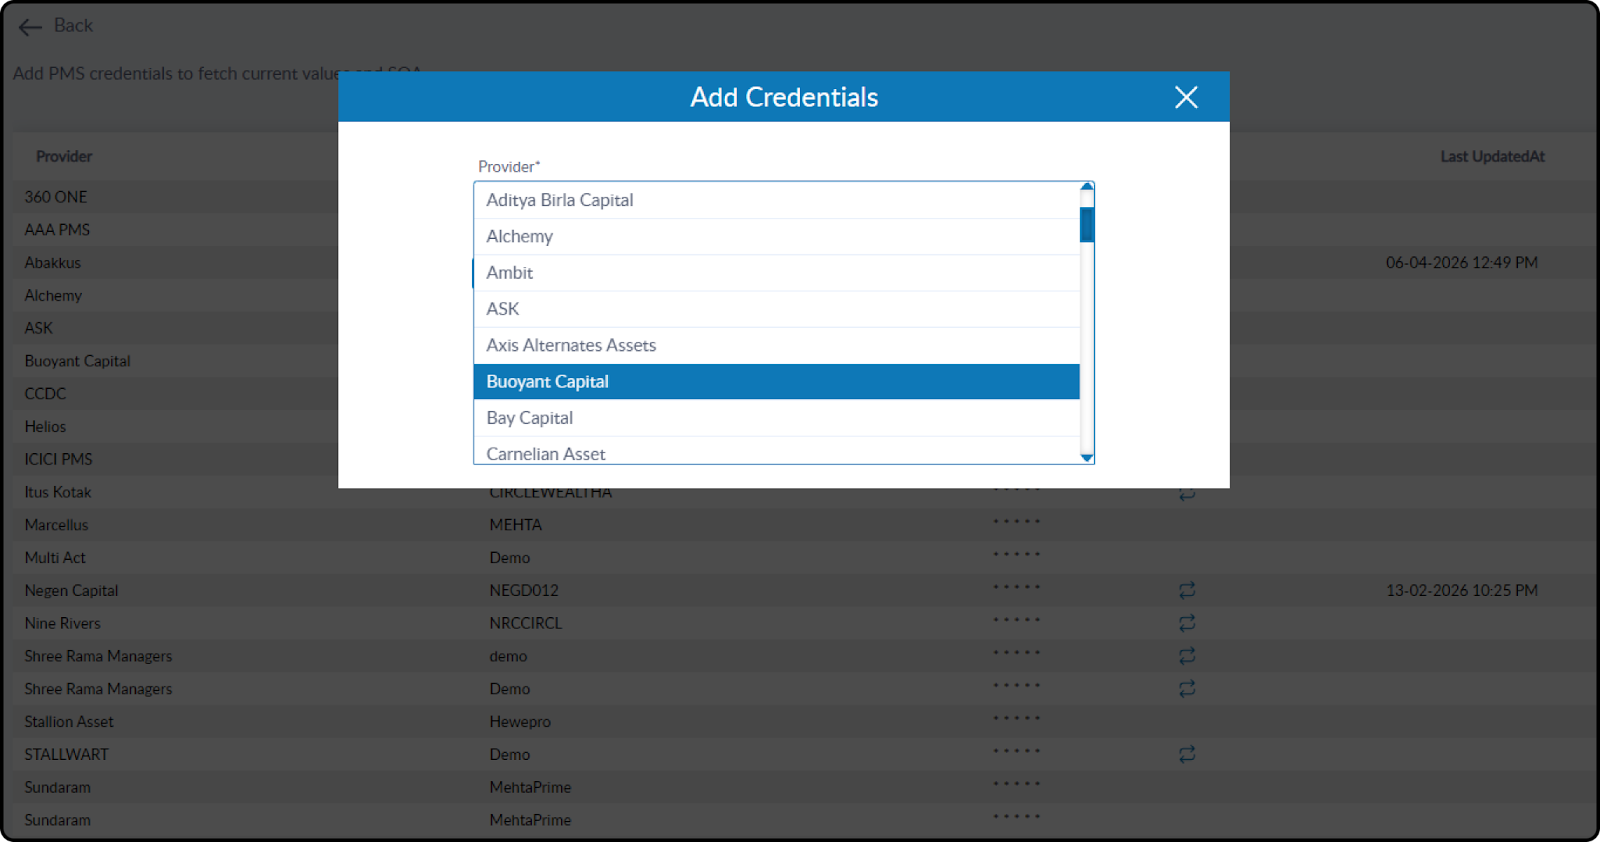Select the ICICI PMS row
This screenshot has width=1600, height=842.
58,459
